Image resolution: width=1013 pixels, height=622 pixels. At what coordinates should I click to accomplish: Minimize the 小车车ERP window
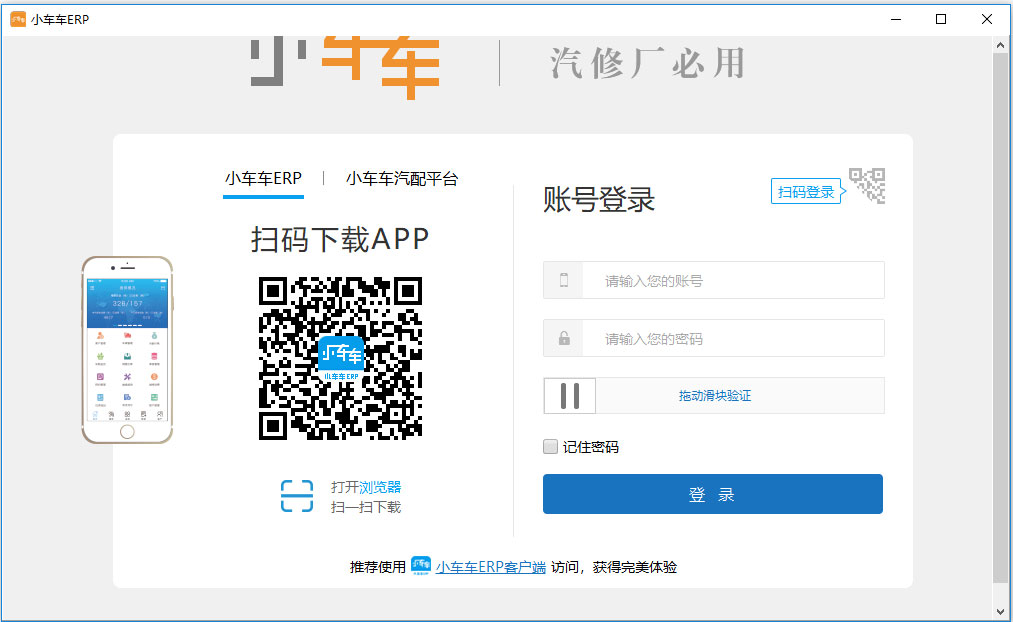[x=896, y=19]
